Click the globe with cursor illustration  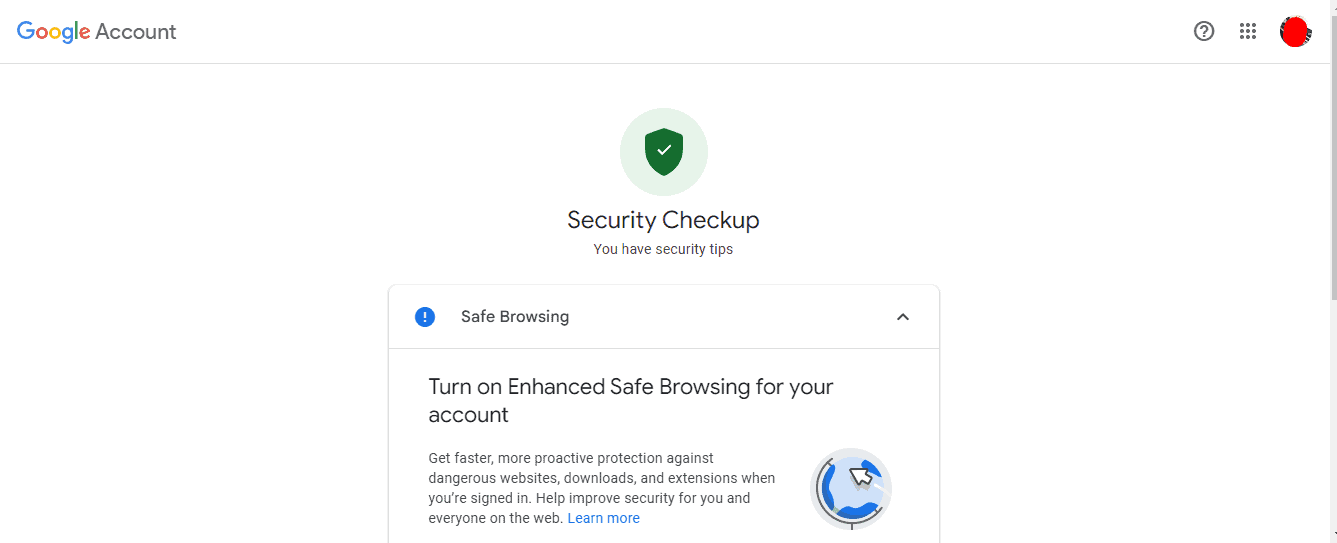[851, 488]
